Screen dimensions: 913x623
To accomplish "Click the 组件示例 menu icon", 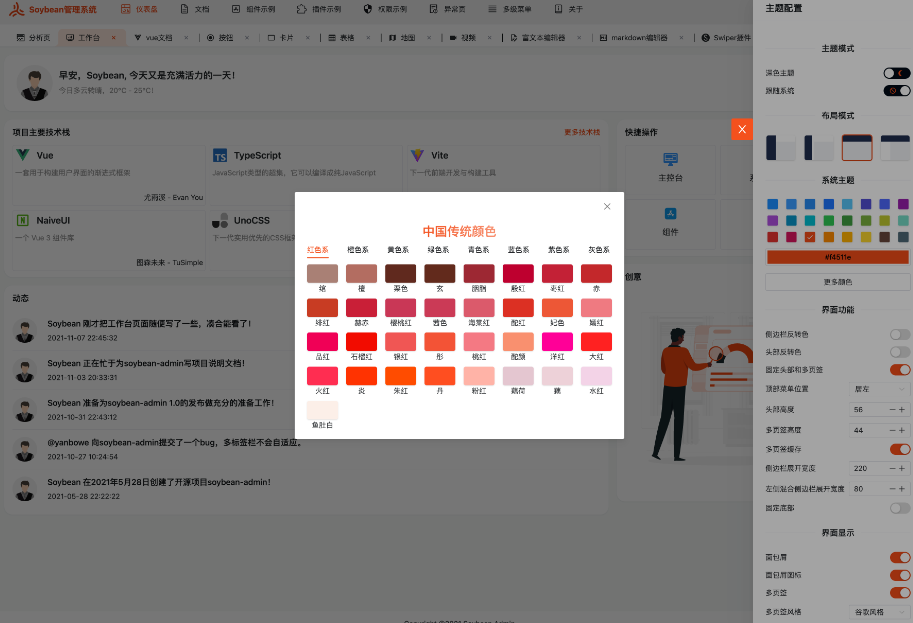I will point(236,9).
